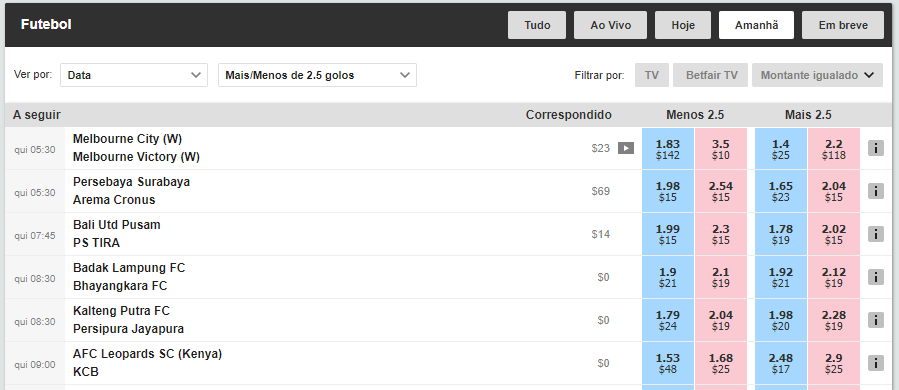
Task: Select blue back odds 1.83 Menos 2.5
Action: (668, 149)
